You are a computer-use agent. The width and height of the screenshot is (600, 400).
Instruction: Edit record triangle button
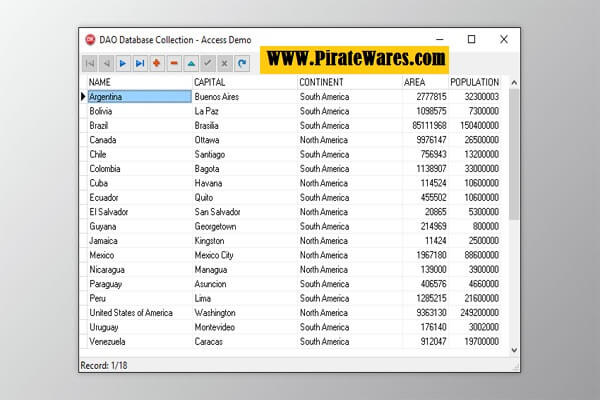191,64
